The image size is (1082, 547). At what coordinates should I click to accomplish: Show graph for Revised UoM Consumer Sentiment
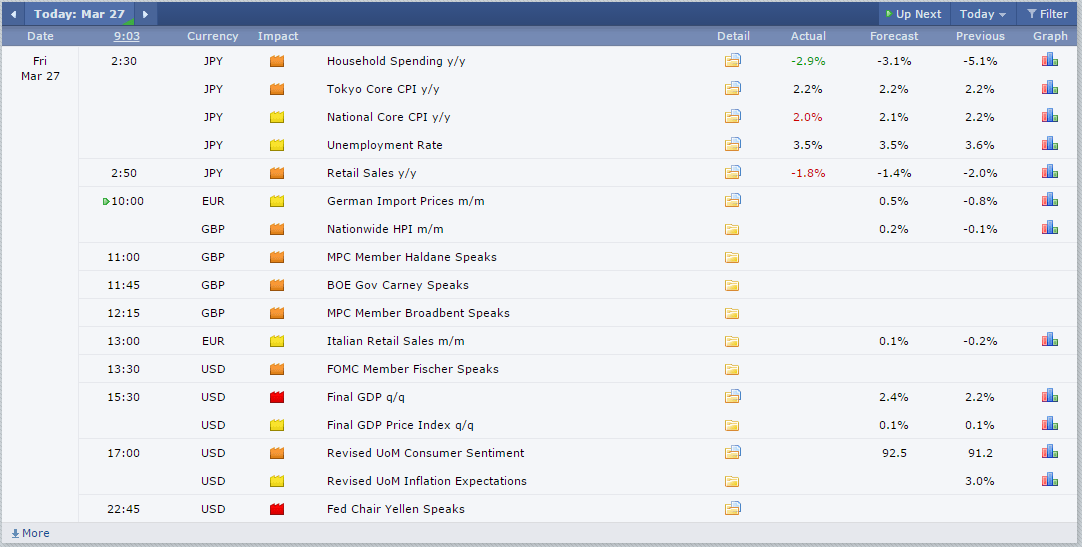tap(1050, 452)
